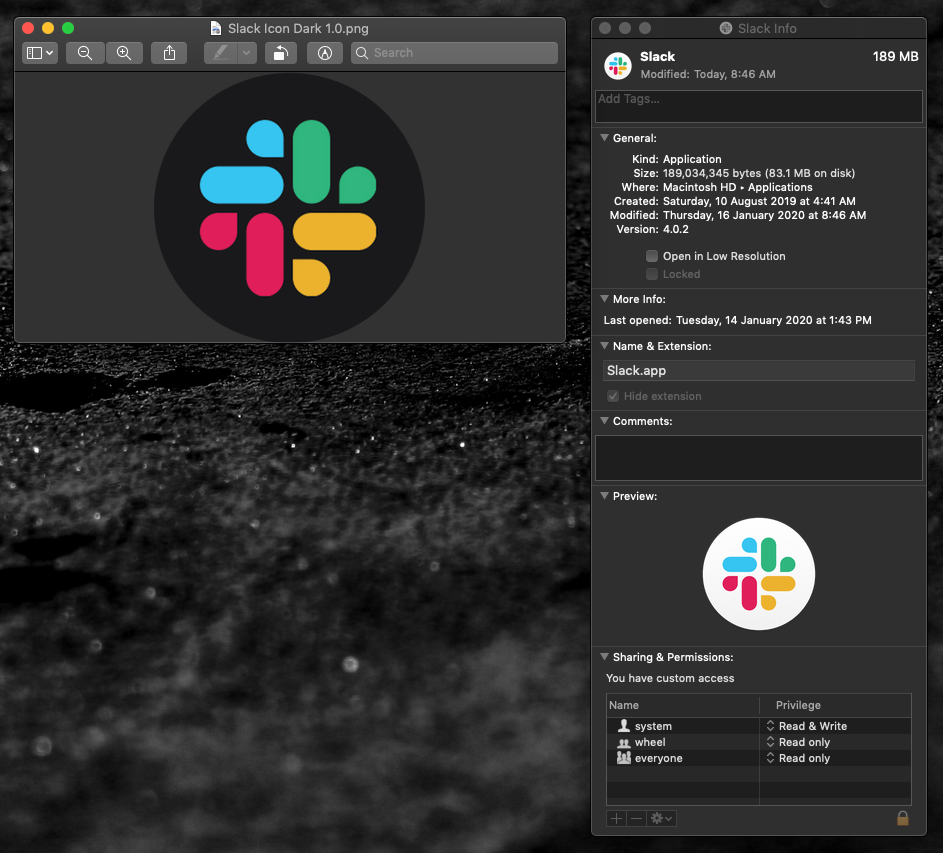
Task: Zoom in on the Slack icon image
Action: [x=124, y=53]
